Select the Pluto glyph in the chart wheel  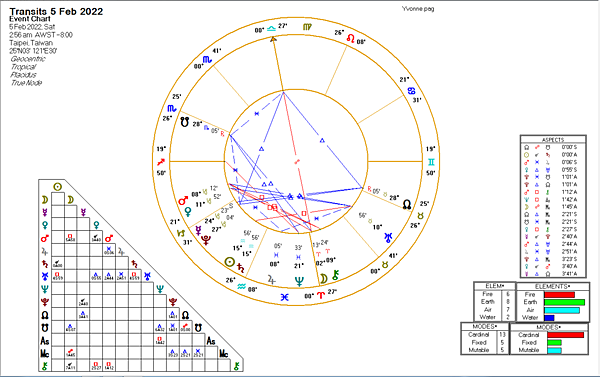click(206, 240)
